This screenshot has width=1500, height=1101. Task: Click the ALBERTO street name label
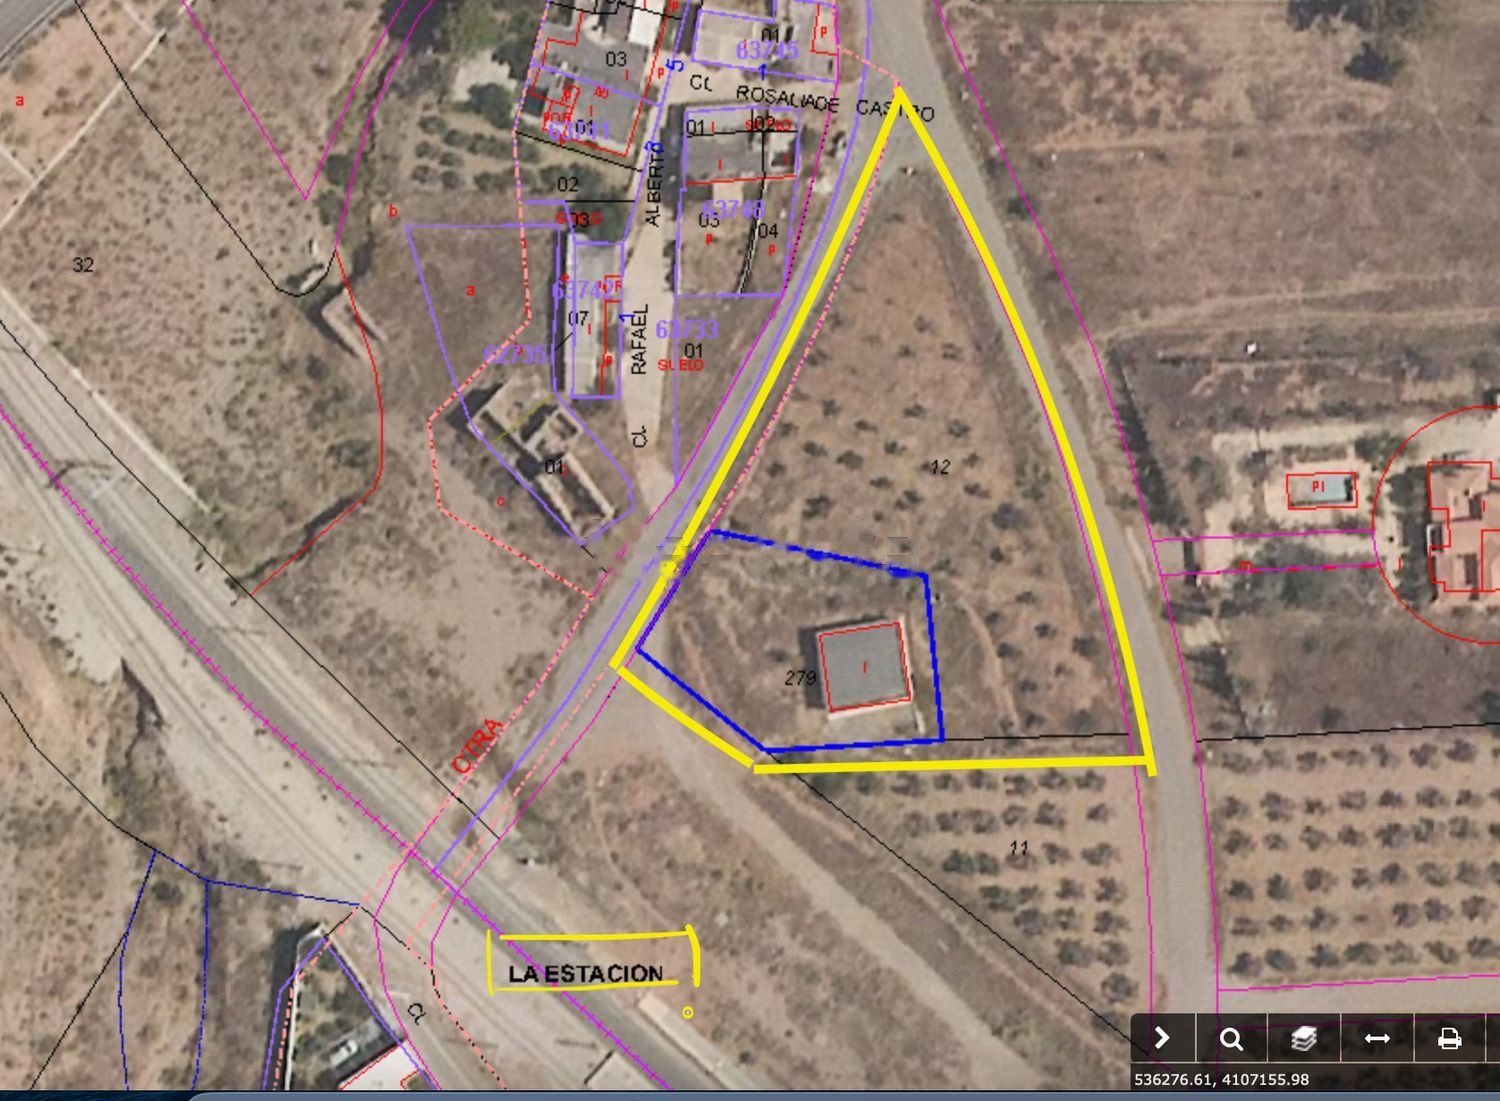(653, 184)
